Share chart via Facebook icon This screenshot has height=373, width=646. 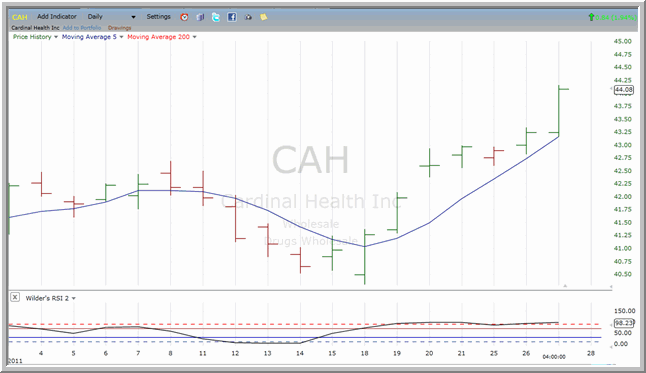tap(232, 17)
